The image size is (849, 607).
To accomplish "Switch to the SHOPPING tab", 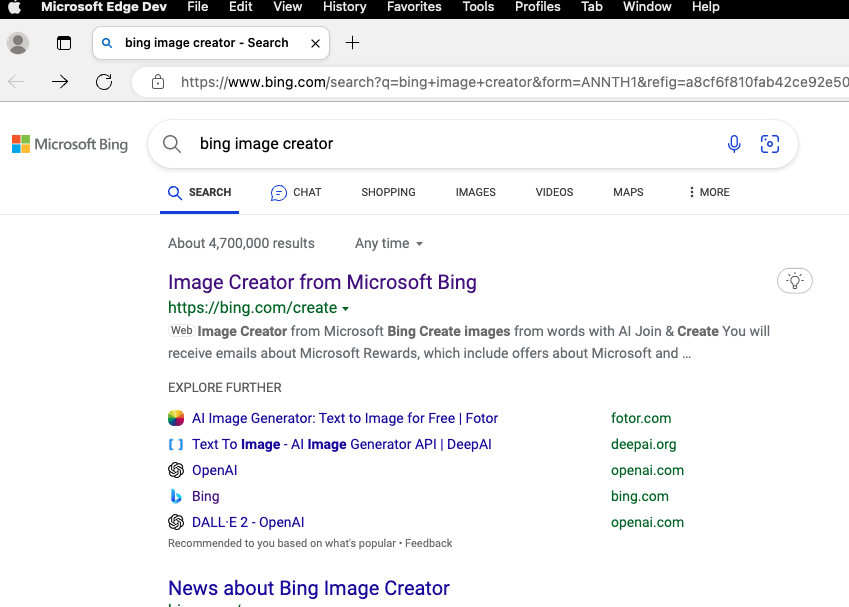I will tap(388, 192).
